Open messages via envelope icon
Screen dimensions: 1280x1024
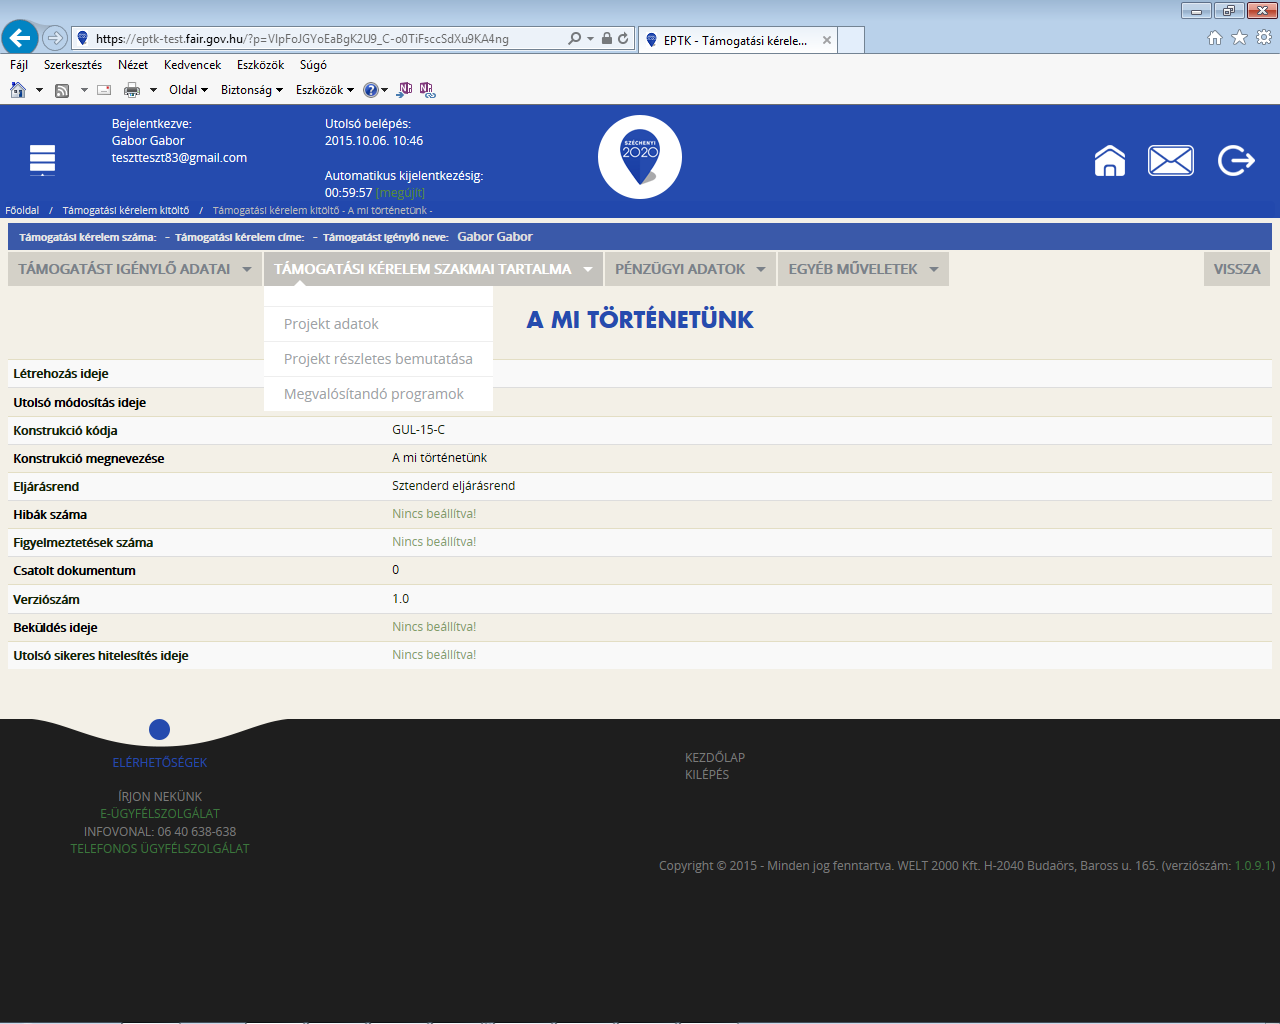pyautogui.click(x=1171, y=161)
